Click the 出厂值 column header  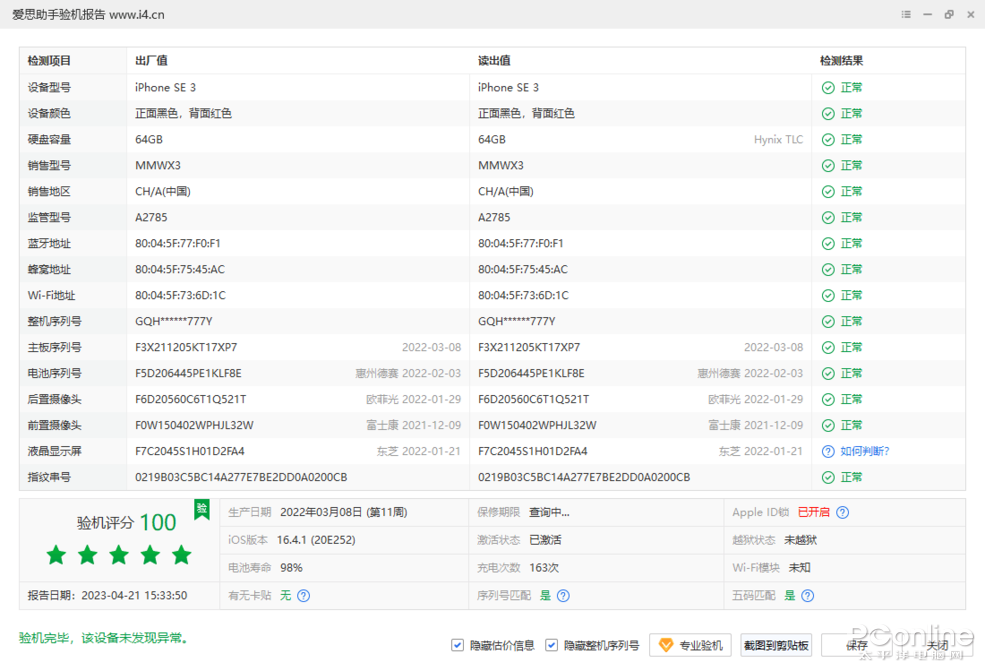tap(151, 61)
